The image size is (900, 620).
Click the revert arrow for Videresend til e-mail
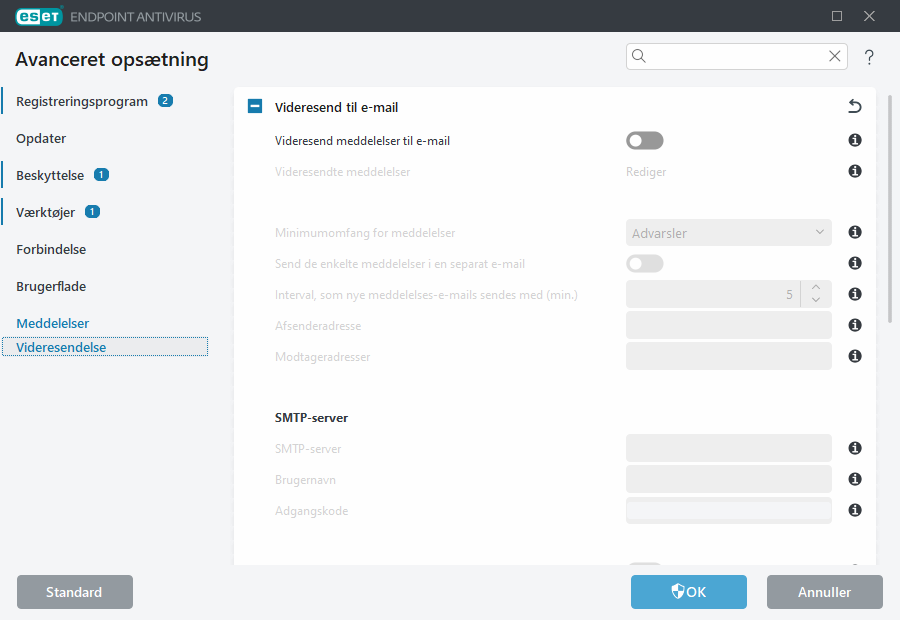click(x=855, y=106)
